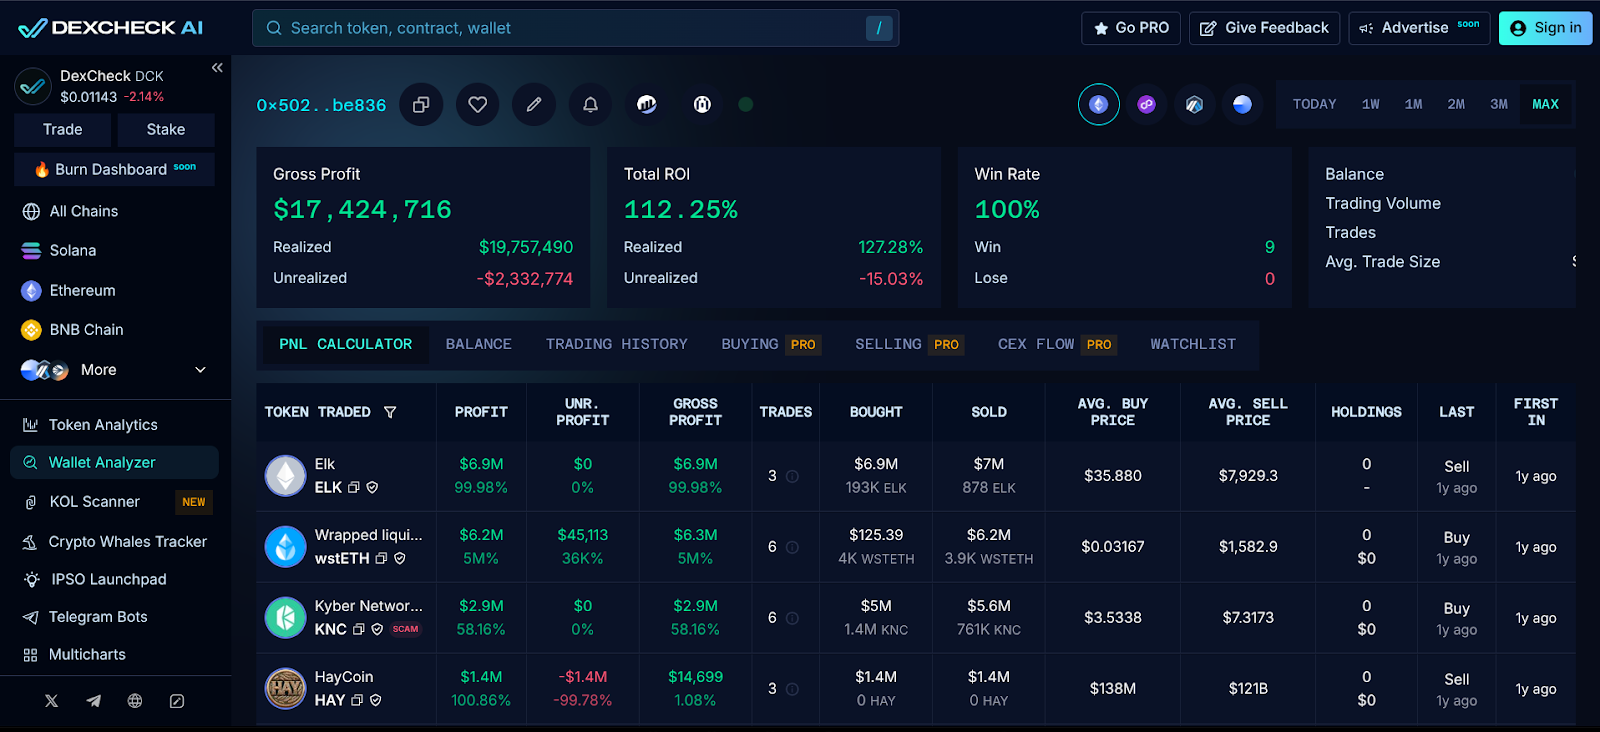The height and width of the screenshot is (732, 1600).
Task: Add wallet to favorites with heart icon
Action: point(478,104)
